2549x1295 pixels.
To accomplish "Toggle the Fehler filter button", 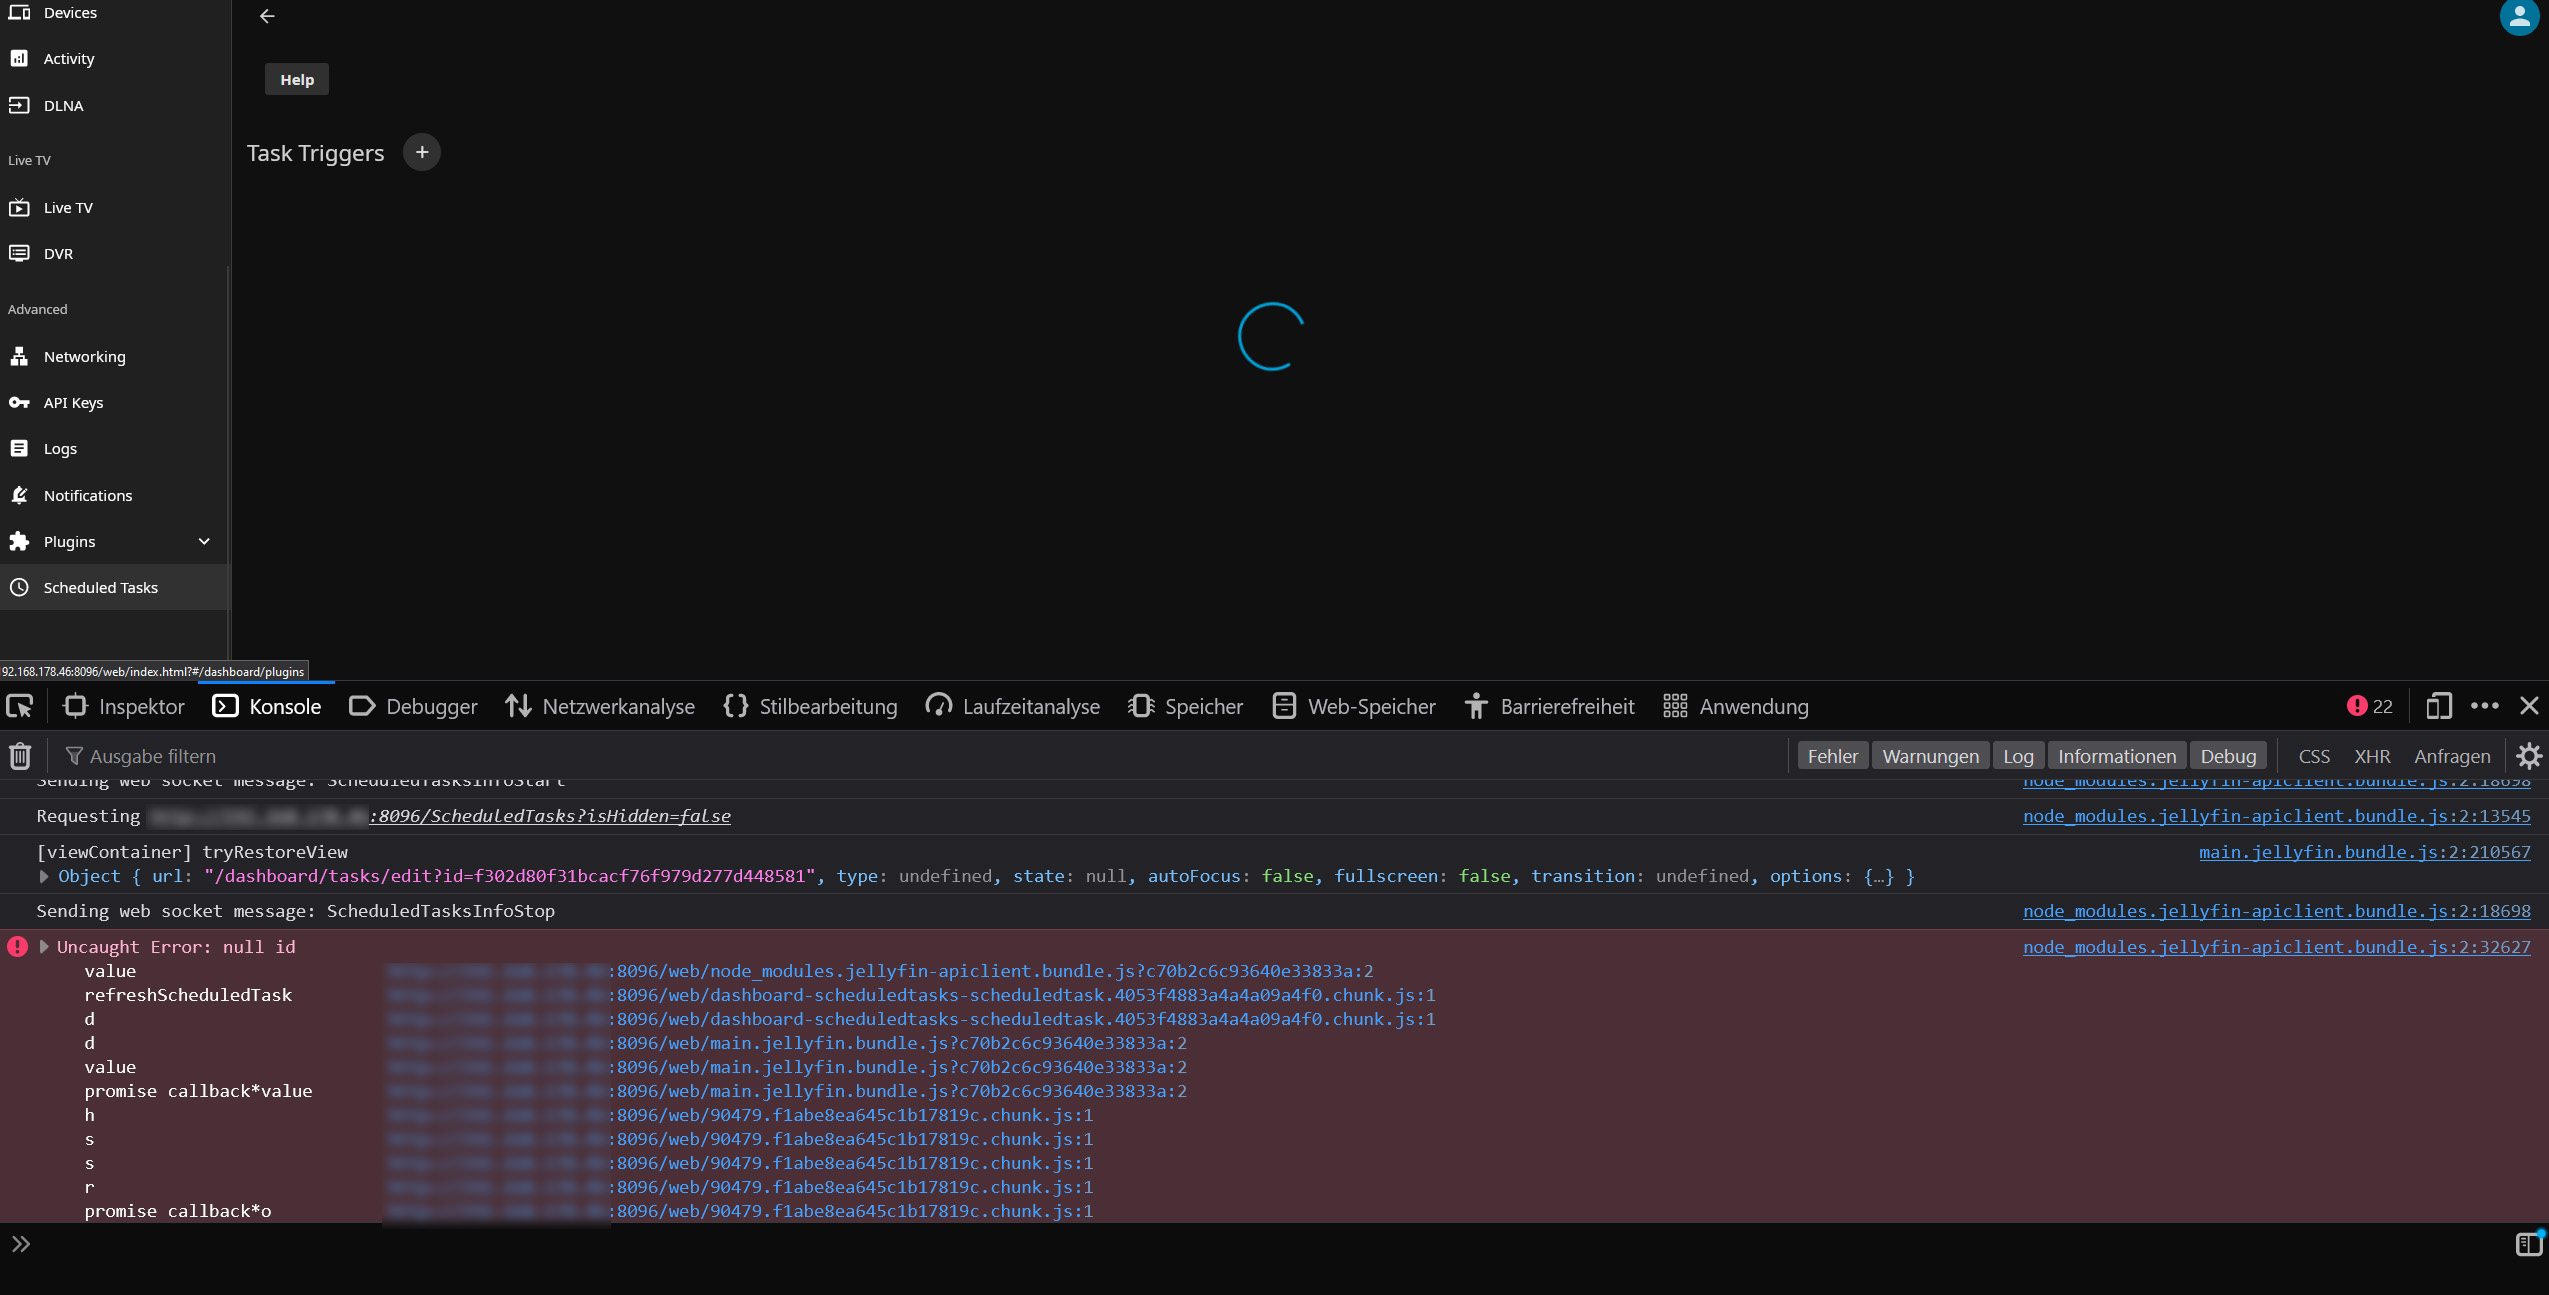I will (x=1832, y=756).
